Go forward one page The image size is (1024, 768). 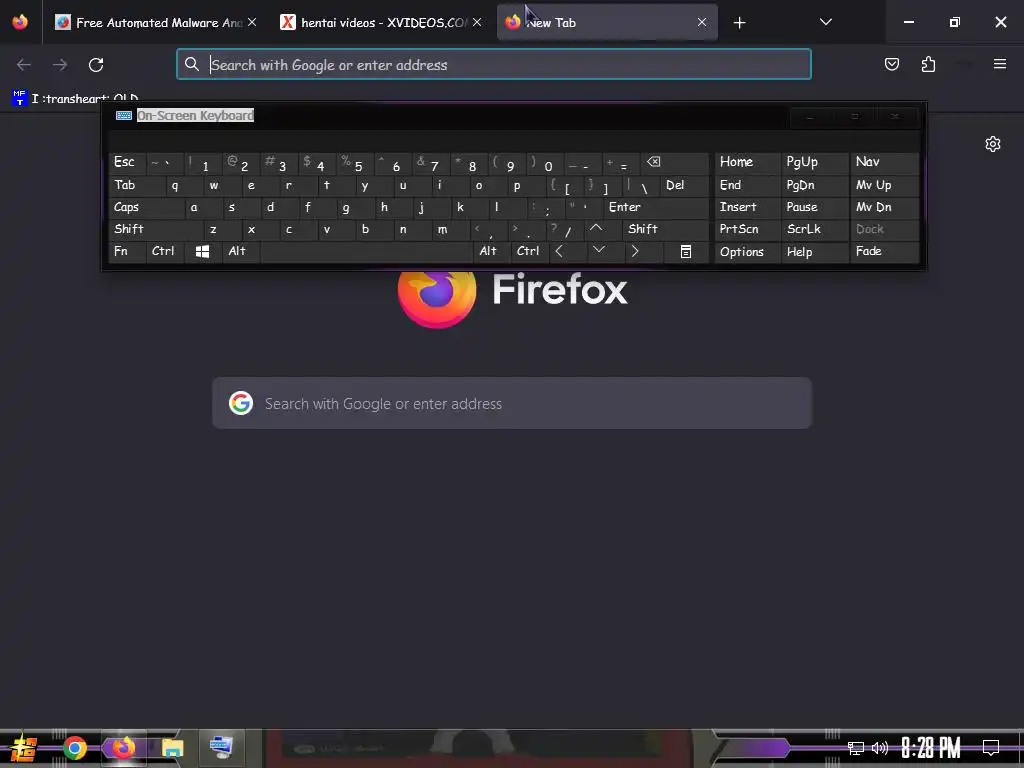(60, 65)
